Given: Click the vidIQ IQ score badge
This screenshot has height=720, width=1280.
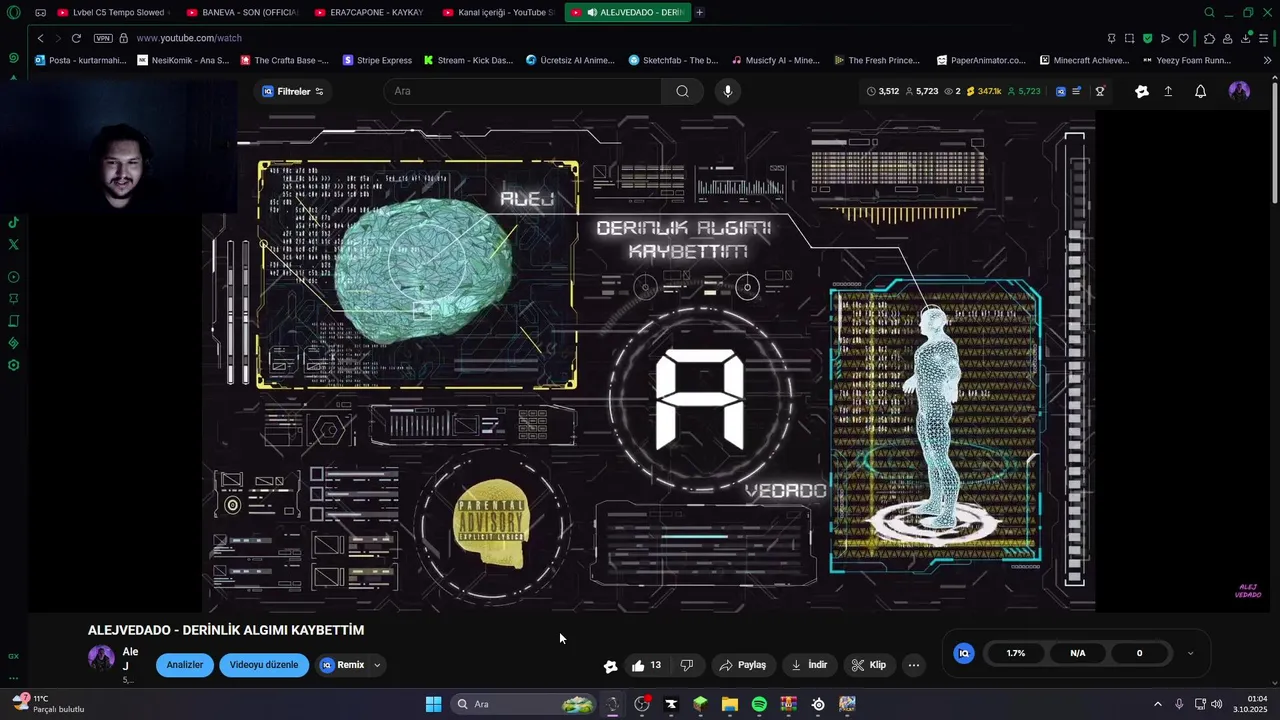Looking at the screenshot, I should click(x=964, y=653).
